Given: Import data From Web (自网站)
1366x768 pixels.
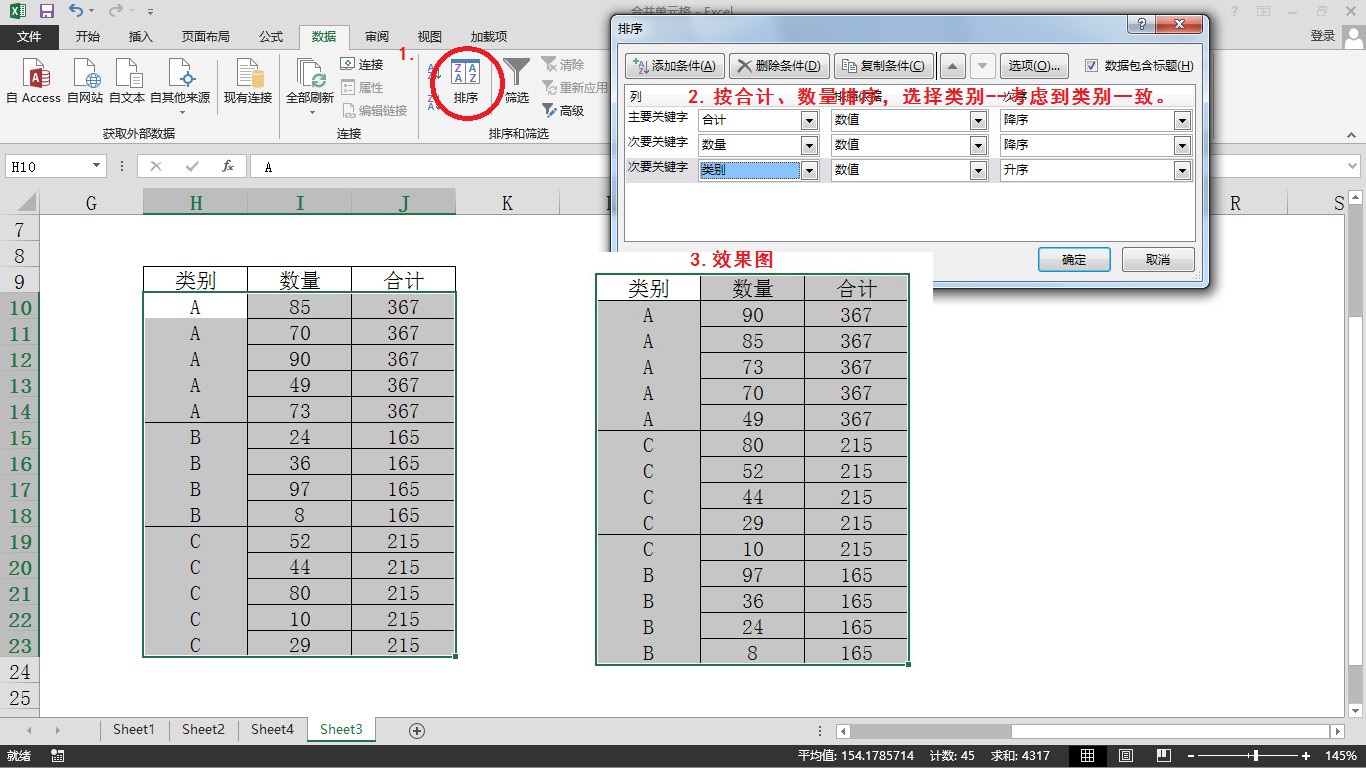Looking at the screenshot, I should click(x=85, y=82).
